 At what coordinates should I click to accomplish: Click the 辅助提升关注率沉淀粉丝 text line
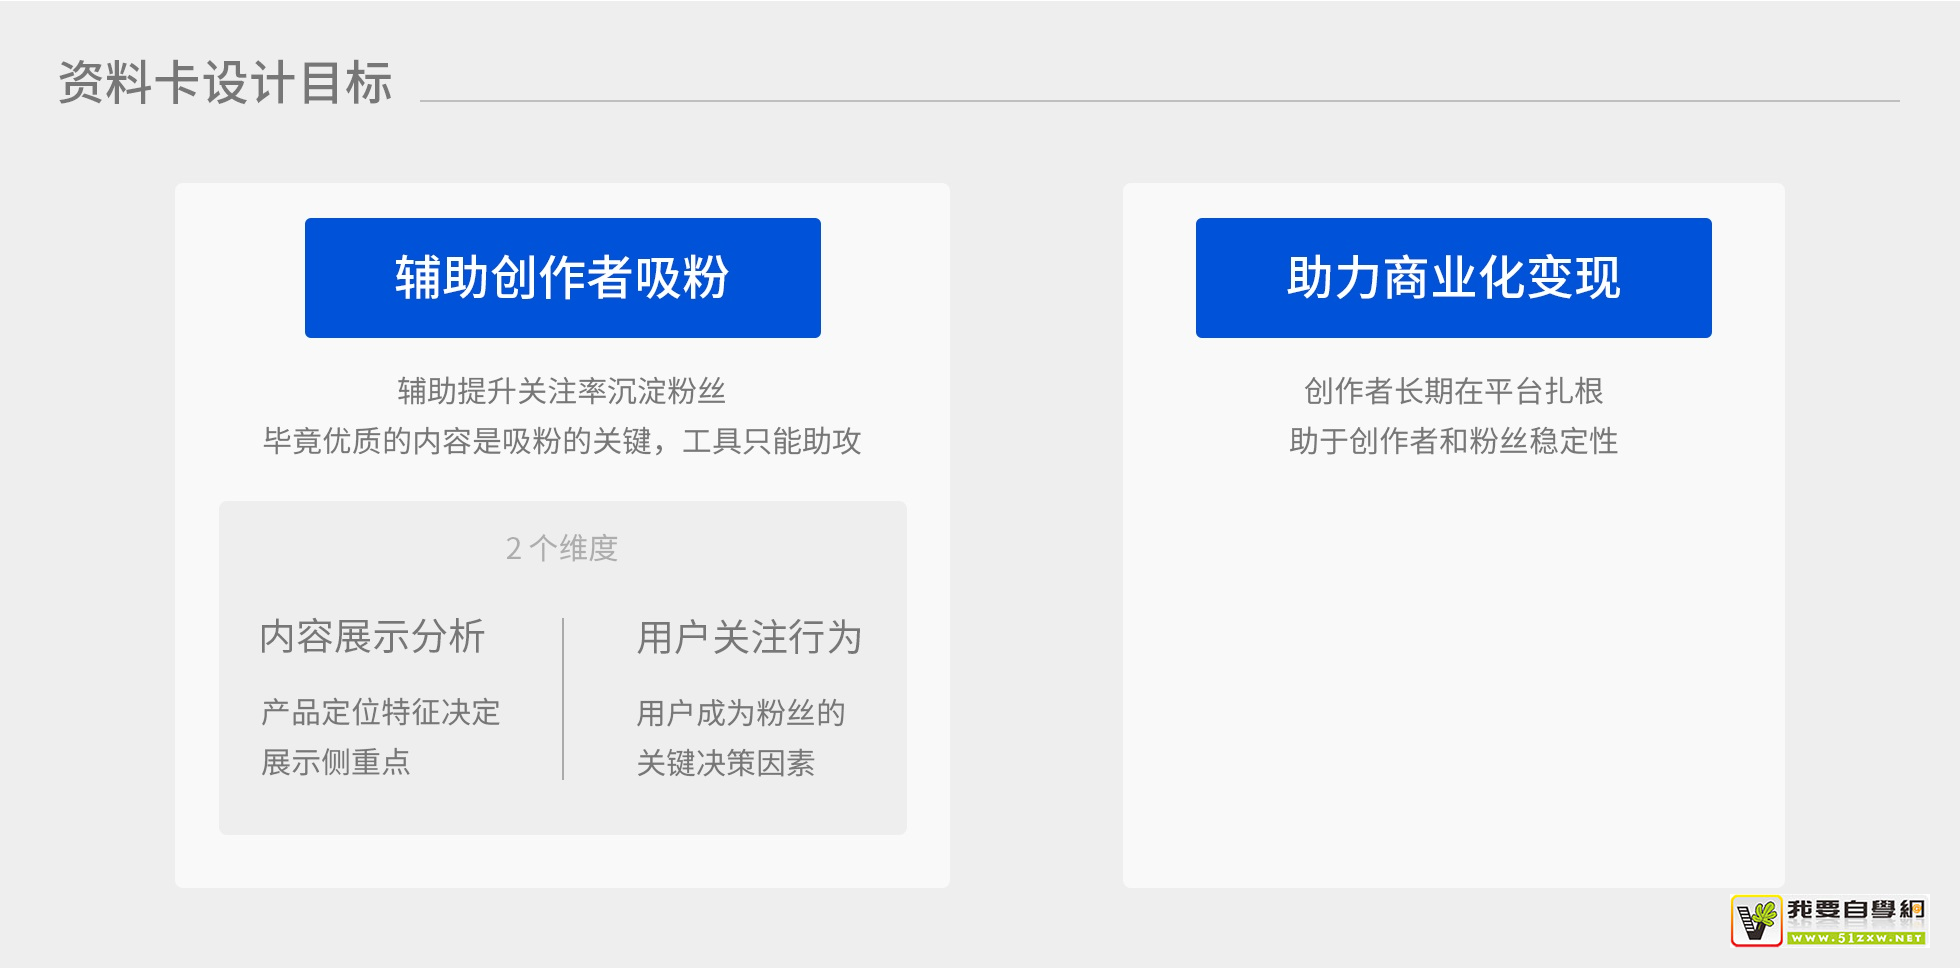click(562, 391)
